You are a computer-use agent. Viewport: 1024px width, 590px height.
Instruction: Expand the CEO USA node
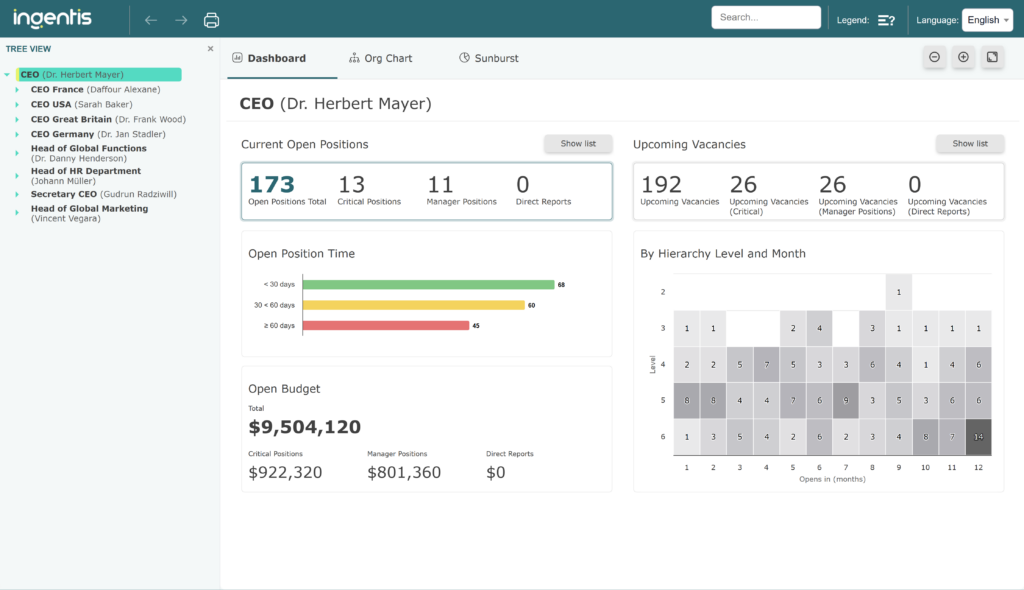click(x=17, y=105)
